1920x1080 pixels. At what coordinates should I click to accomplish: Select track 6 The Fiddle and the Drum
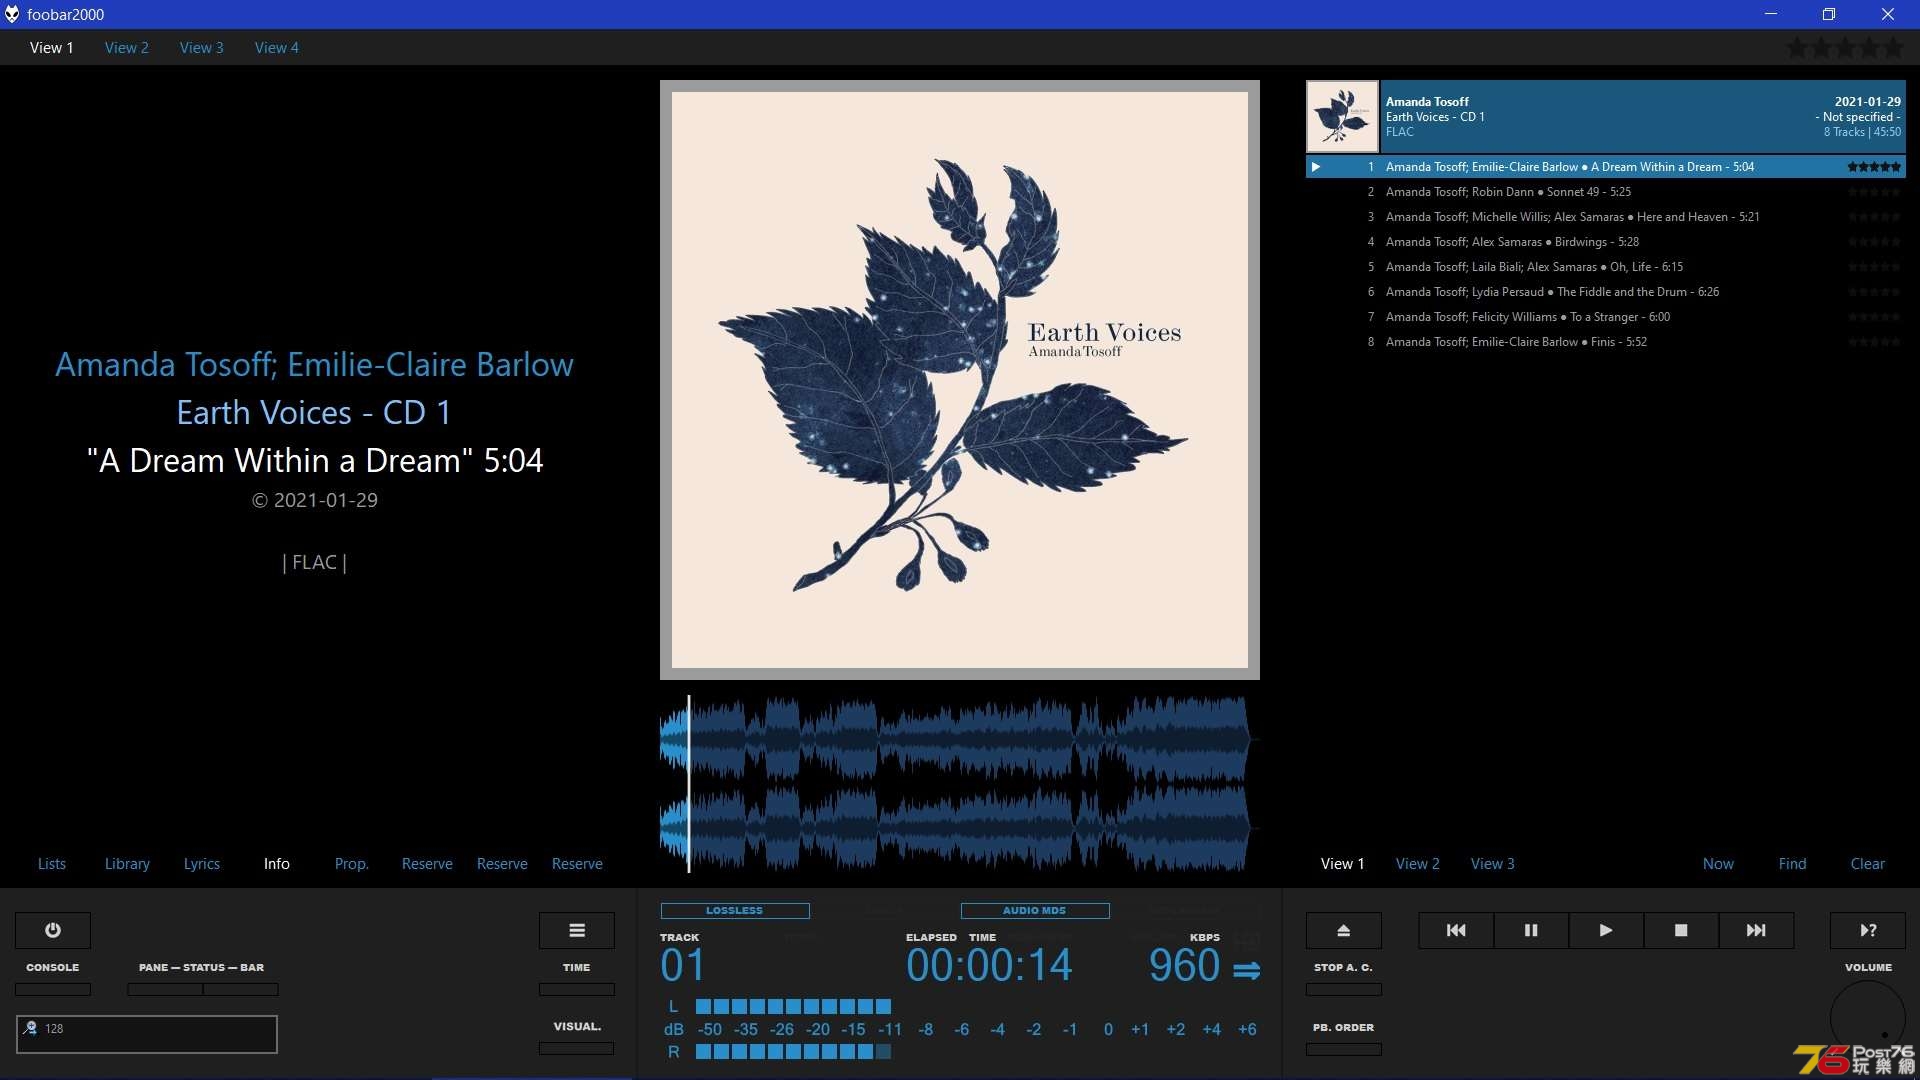[x=1606, y=292]
